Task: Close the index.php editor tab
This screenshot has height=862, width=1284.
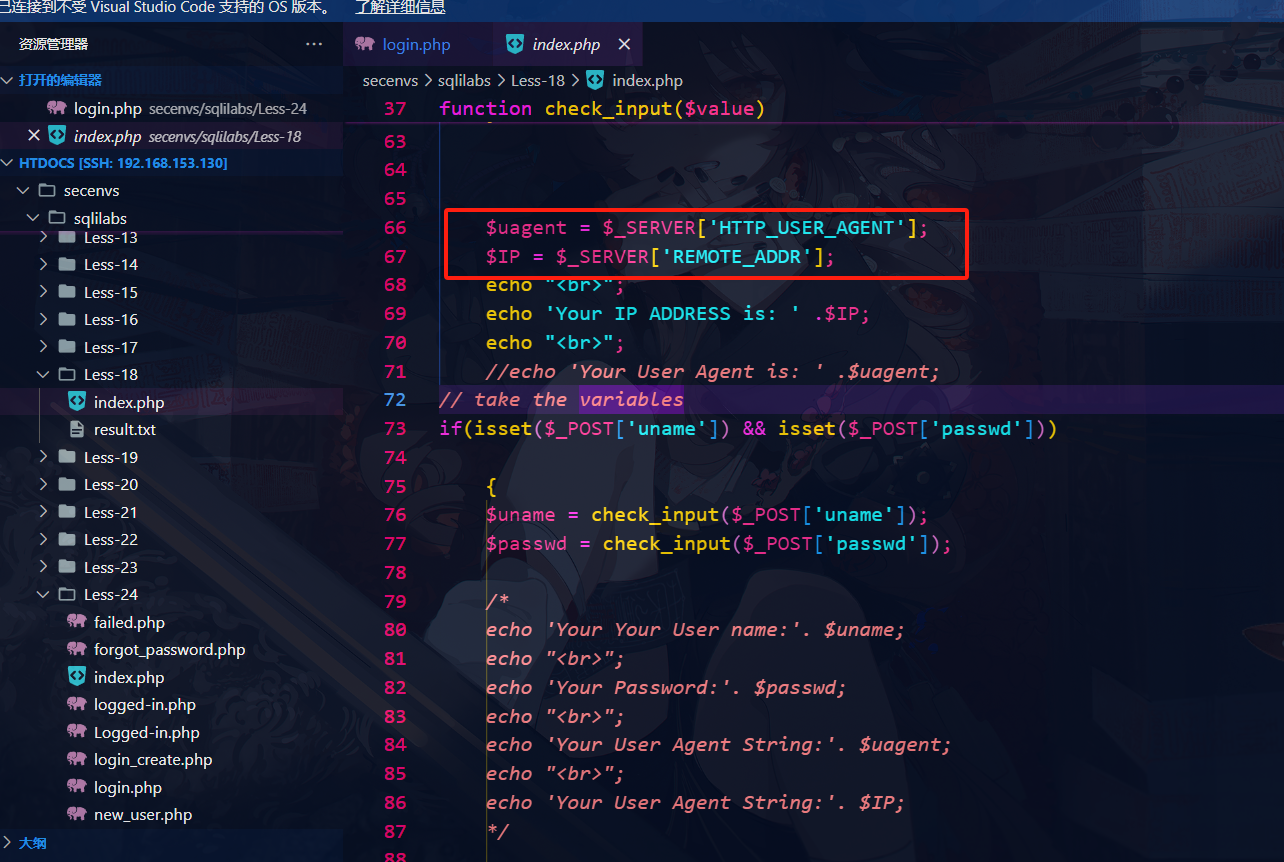Action: point(624,44)
